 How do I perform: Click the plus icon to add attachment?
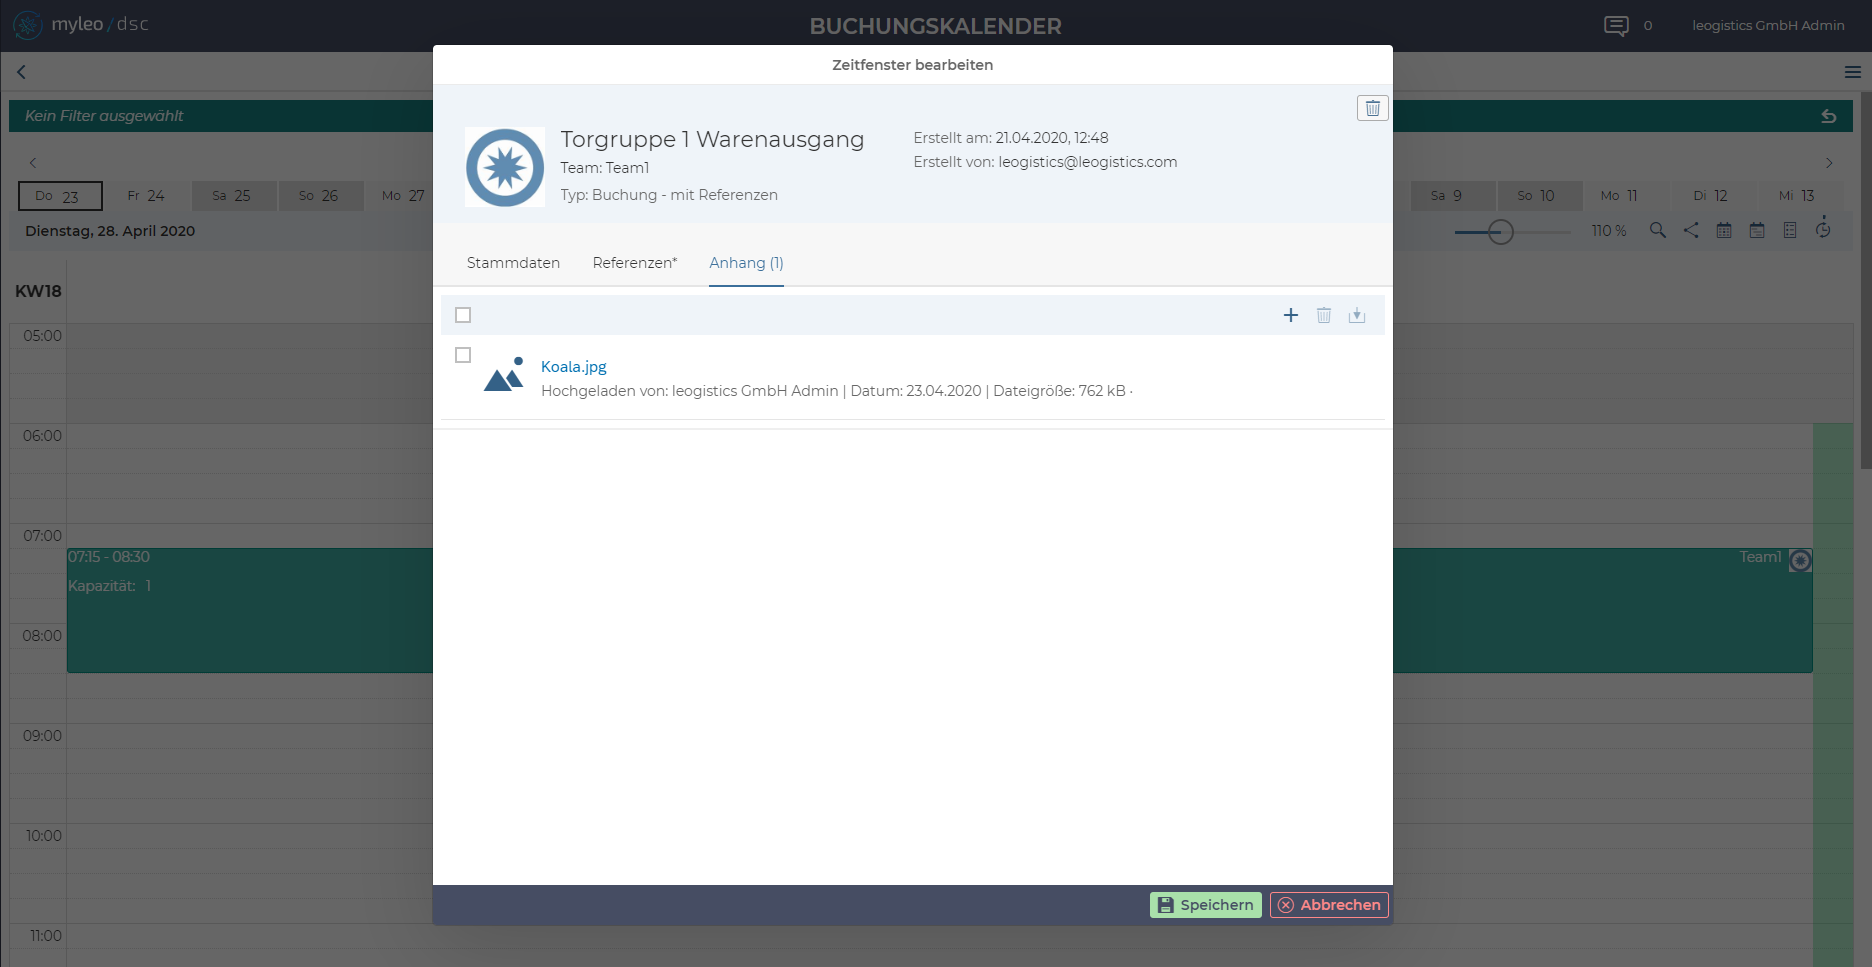(1290, 315)
